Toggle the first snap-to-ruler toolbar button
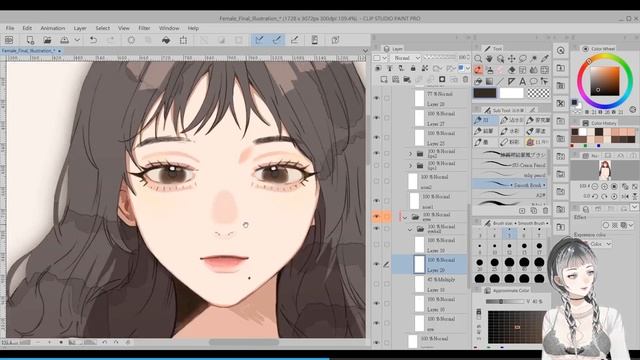 pyautogui.click(x=259, y=40)
